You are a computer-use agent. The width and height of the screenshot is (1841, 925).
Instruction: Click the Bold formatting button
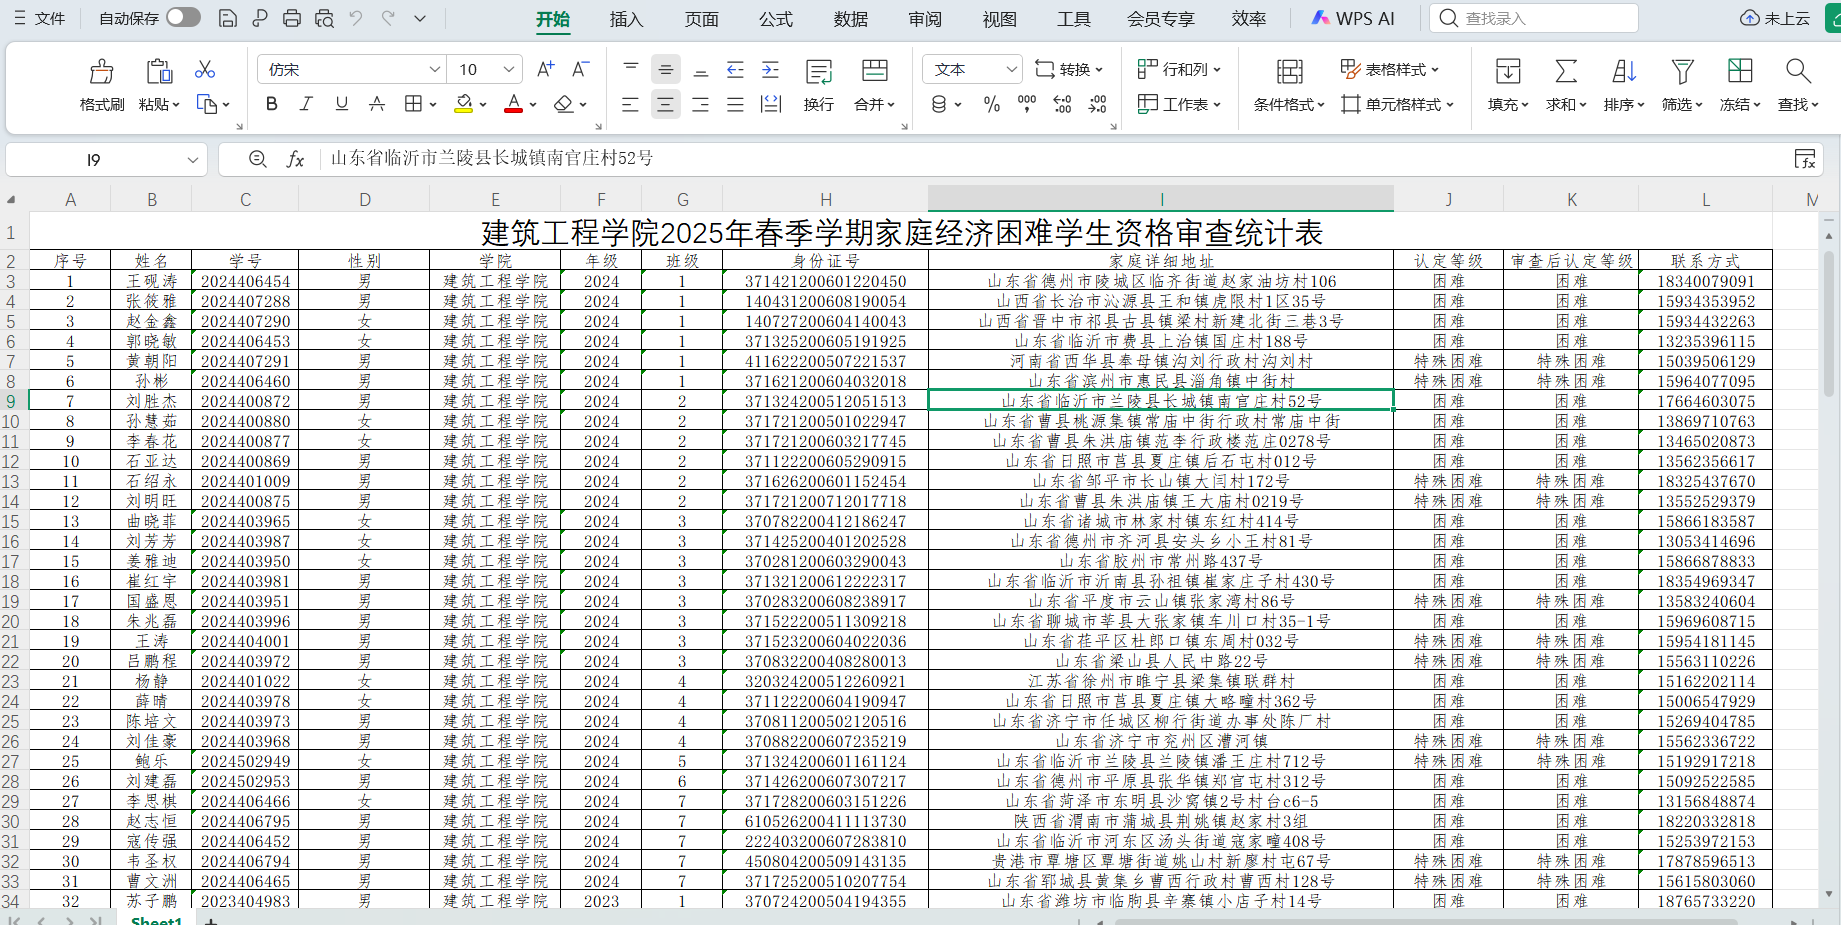[271, 104]
